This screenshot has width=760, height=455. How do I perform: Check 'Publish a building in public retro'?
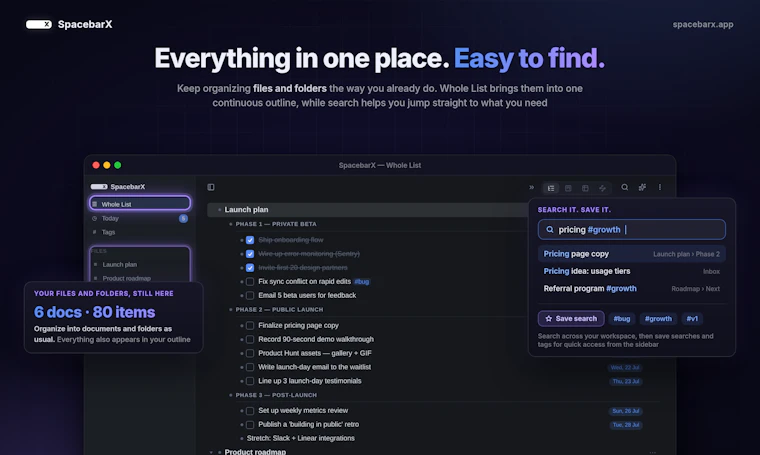pos(250,424)
